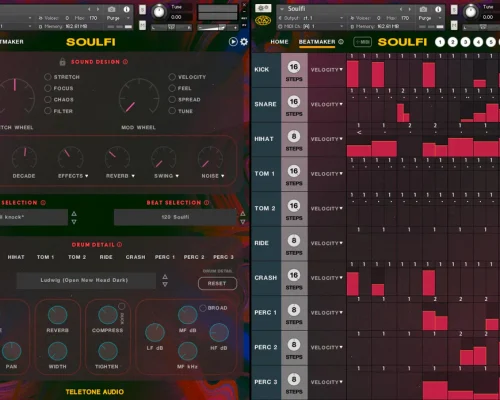Click the Perc 2 8 steps counter
500x400 pixels.
click(294, 345)
